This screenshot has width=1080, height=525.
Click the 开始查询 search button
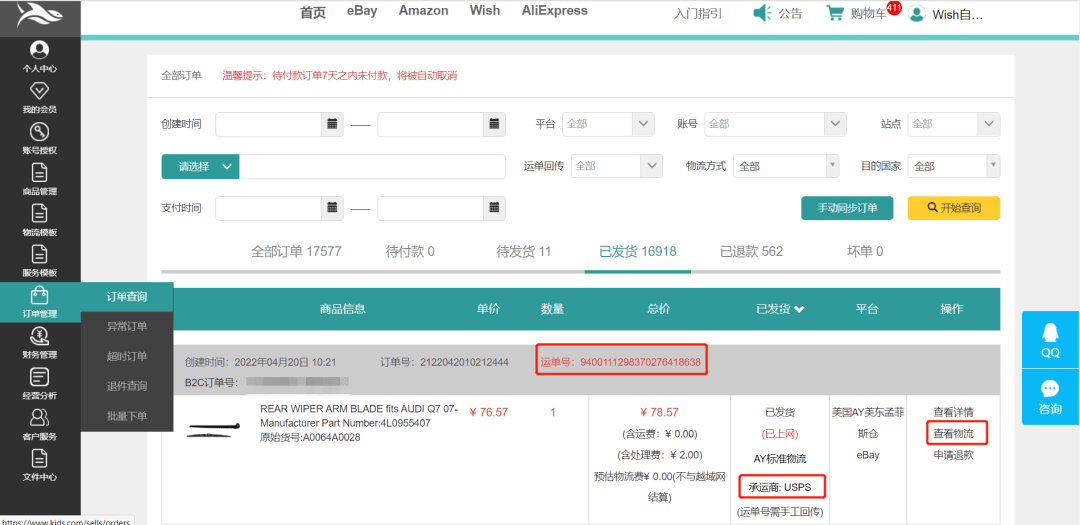point(954,207)
